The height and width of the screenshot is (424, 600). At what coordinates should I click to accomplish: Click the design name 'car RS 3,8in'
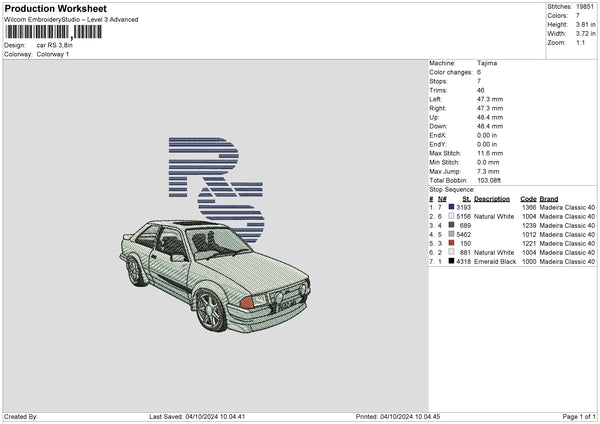55,45
